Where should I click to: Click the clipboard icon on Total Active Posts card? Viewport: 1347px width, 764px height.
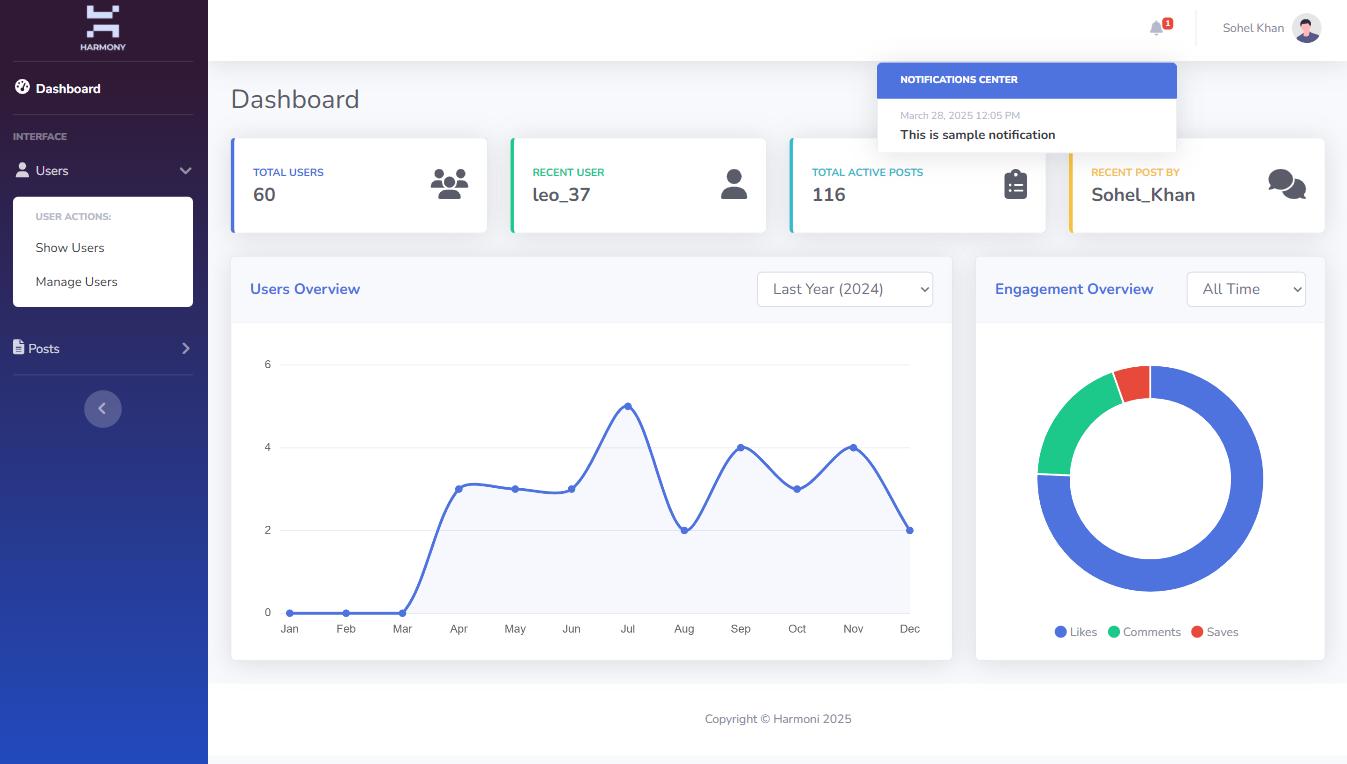click(x=1016, y=184)
